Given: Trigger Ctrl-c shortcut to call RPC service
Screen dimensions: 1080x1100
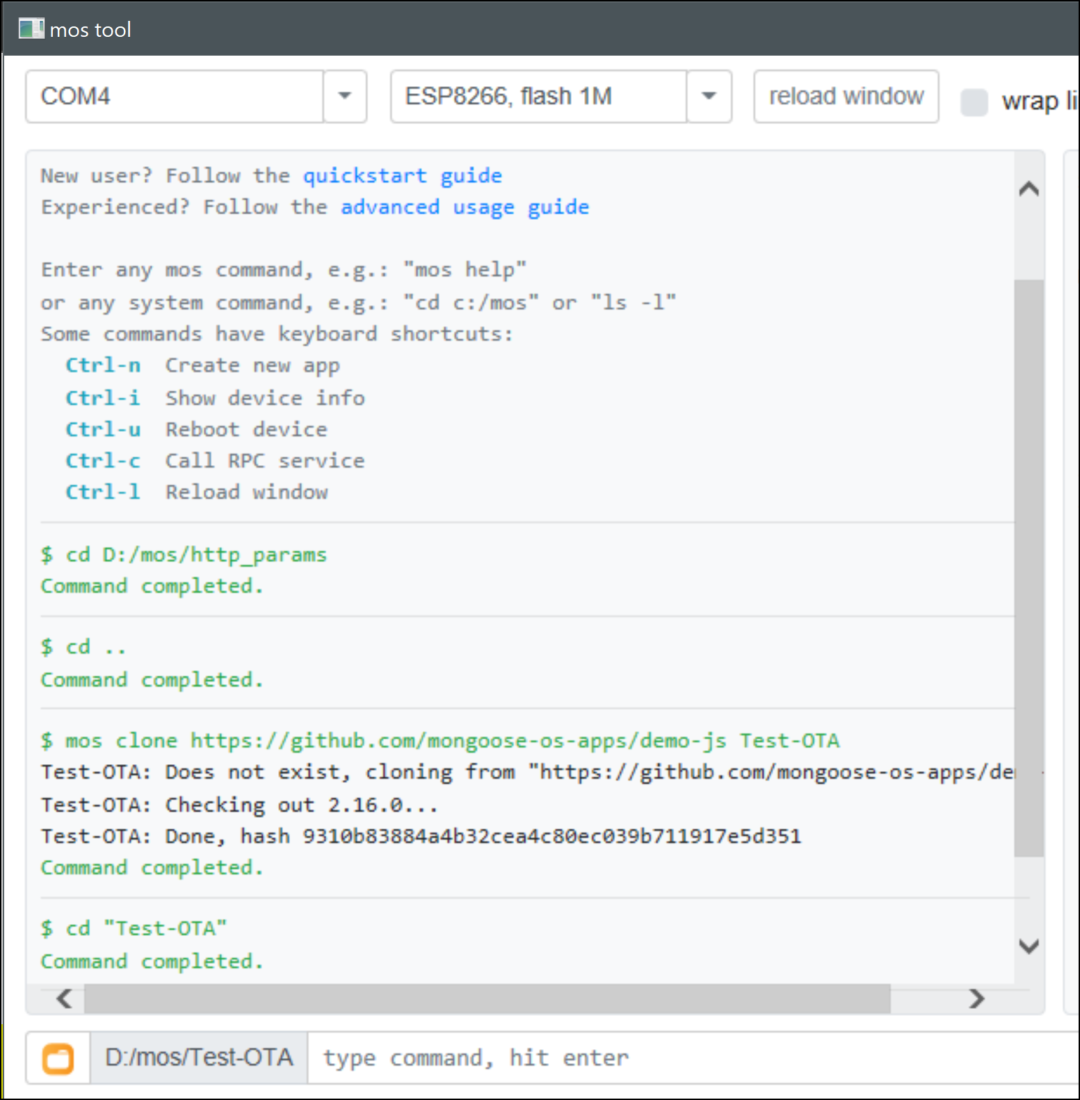Looking at the screenshot, I should pyautogui.click(x=102, y=460).
